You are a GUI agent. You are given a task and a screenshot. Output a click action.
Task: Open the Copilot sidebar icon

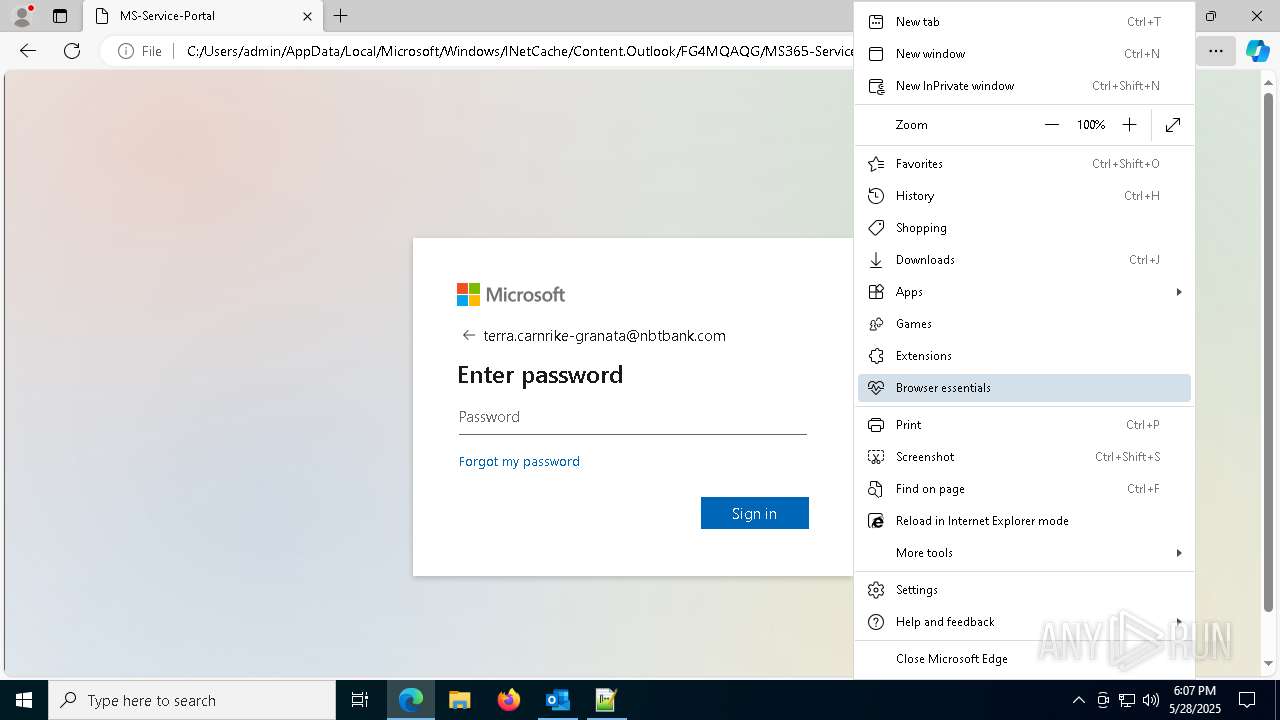pyautogui.click(x=1257, y=51)
